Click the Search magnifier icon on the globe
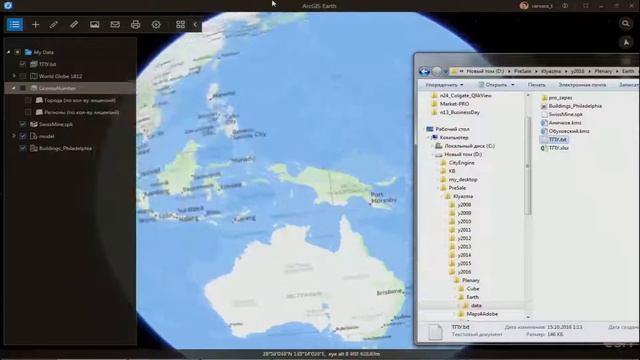The image size is (640, 360). pyautogui.click(x=626, y=24)
